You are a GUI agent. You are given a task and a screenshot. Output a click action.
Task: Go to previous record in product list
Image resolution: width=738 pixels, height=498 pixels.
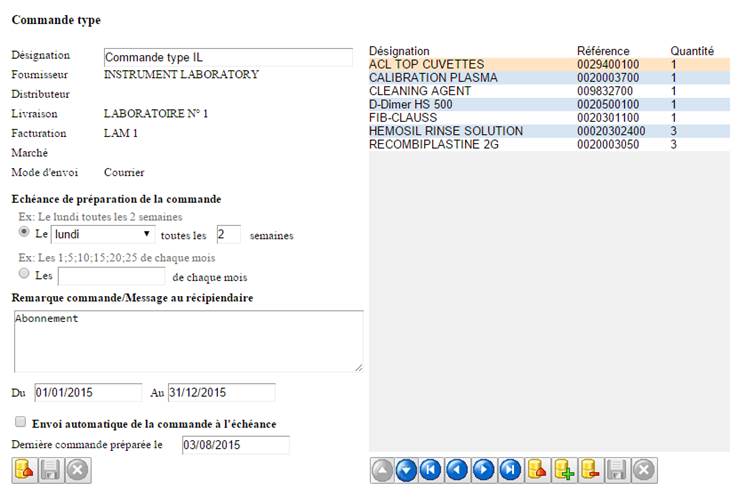(457, 470)
